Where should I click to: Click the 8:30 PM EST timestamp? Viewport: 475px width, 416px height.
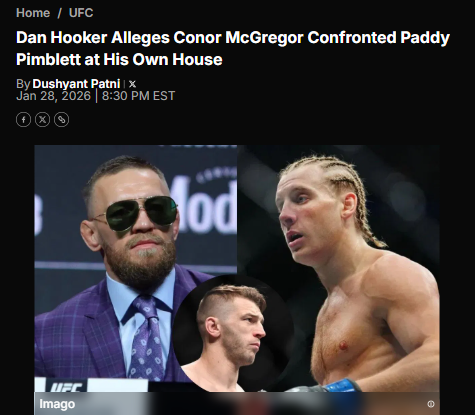click(x=138, y=96)
